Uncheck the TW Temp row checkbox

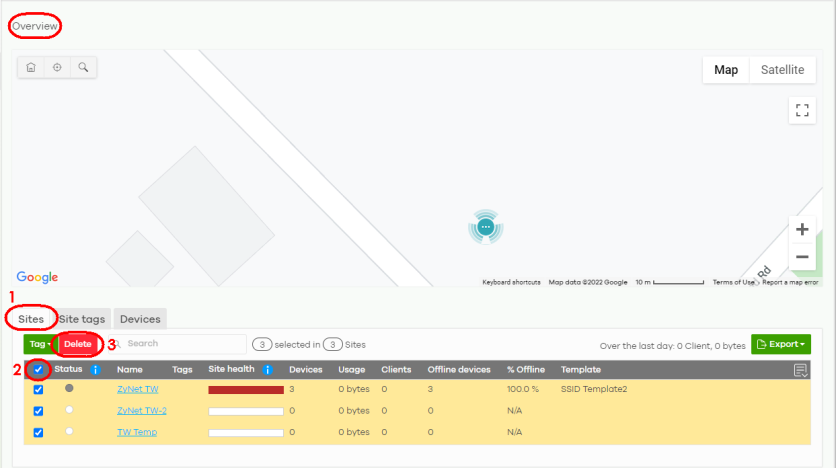38,432
